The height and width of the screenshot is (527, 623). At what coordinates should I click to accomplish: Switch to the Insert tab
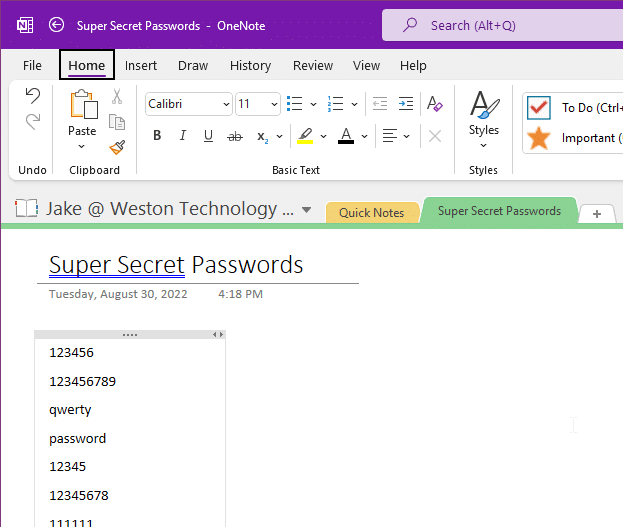tap(141, 65)
